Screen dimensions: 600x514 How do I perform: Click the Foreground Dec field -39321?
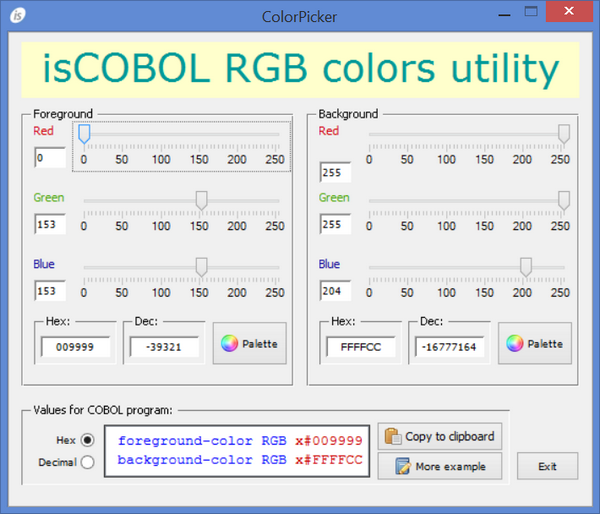tap(163, 348)
